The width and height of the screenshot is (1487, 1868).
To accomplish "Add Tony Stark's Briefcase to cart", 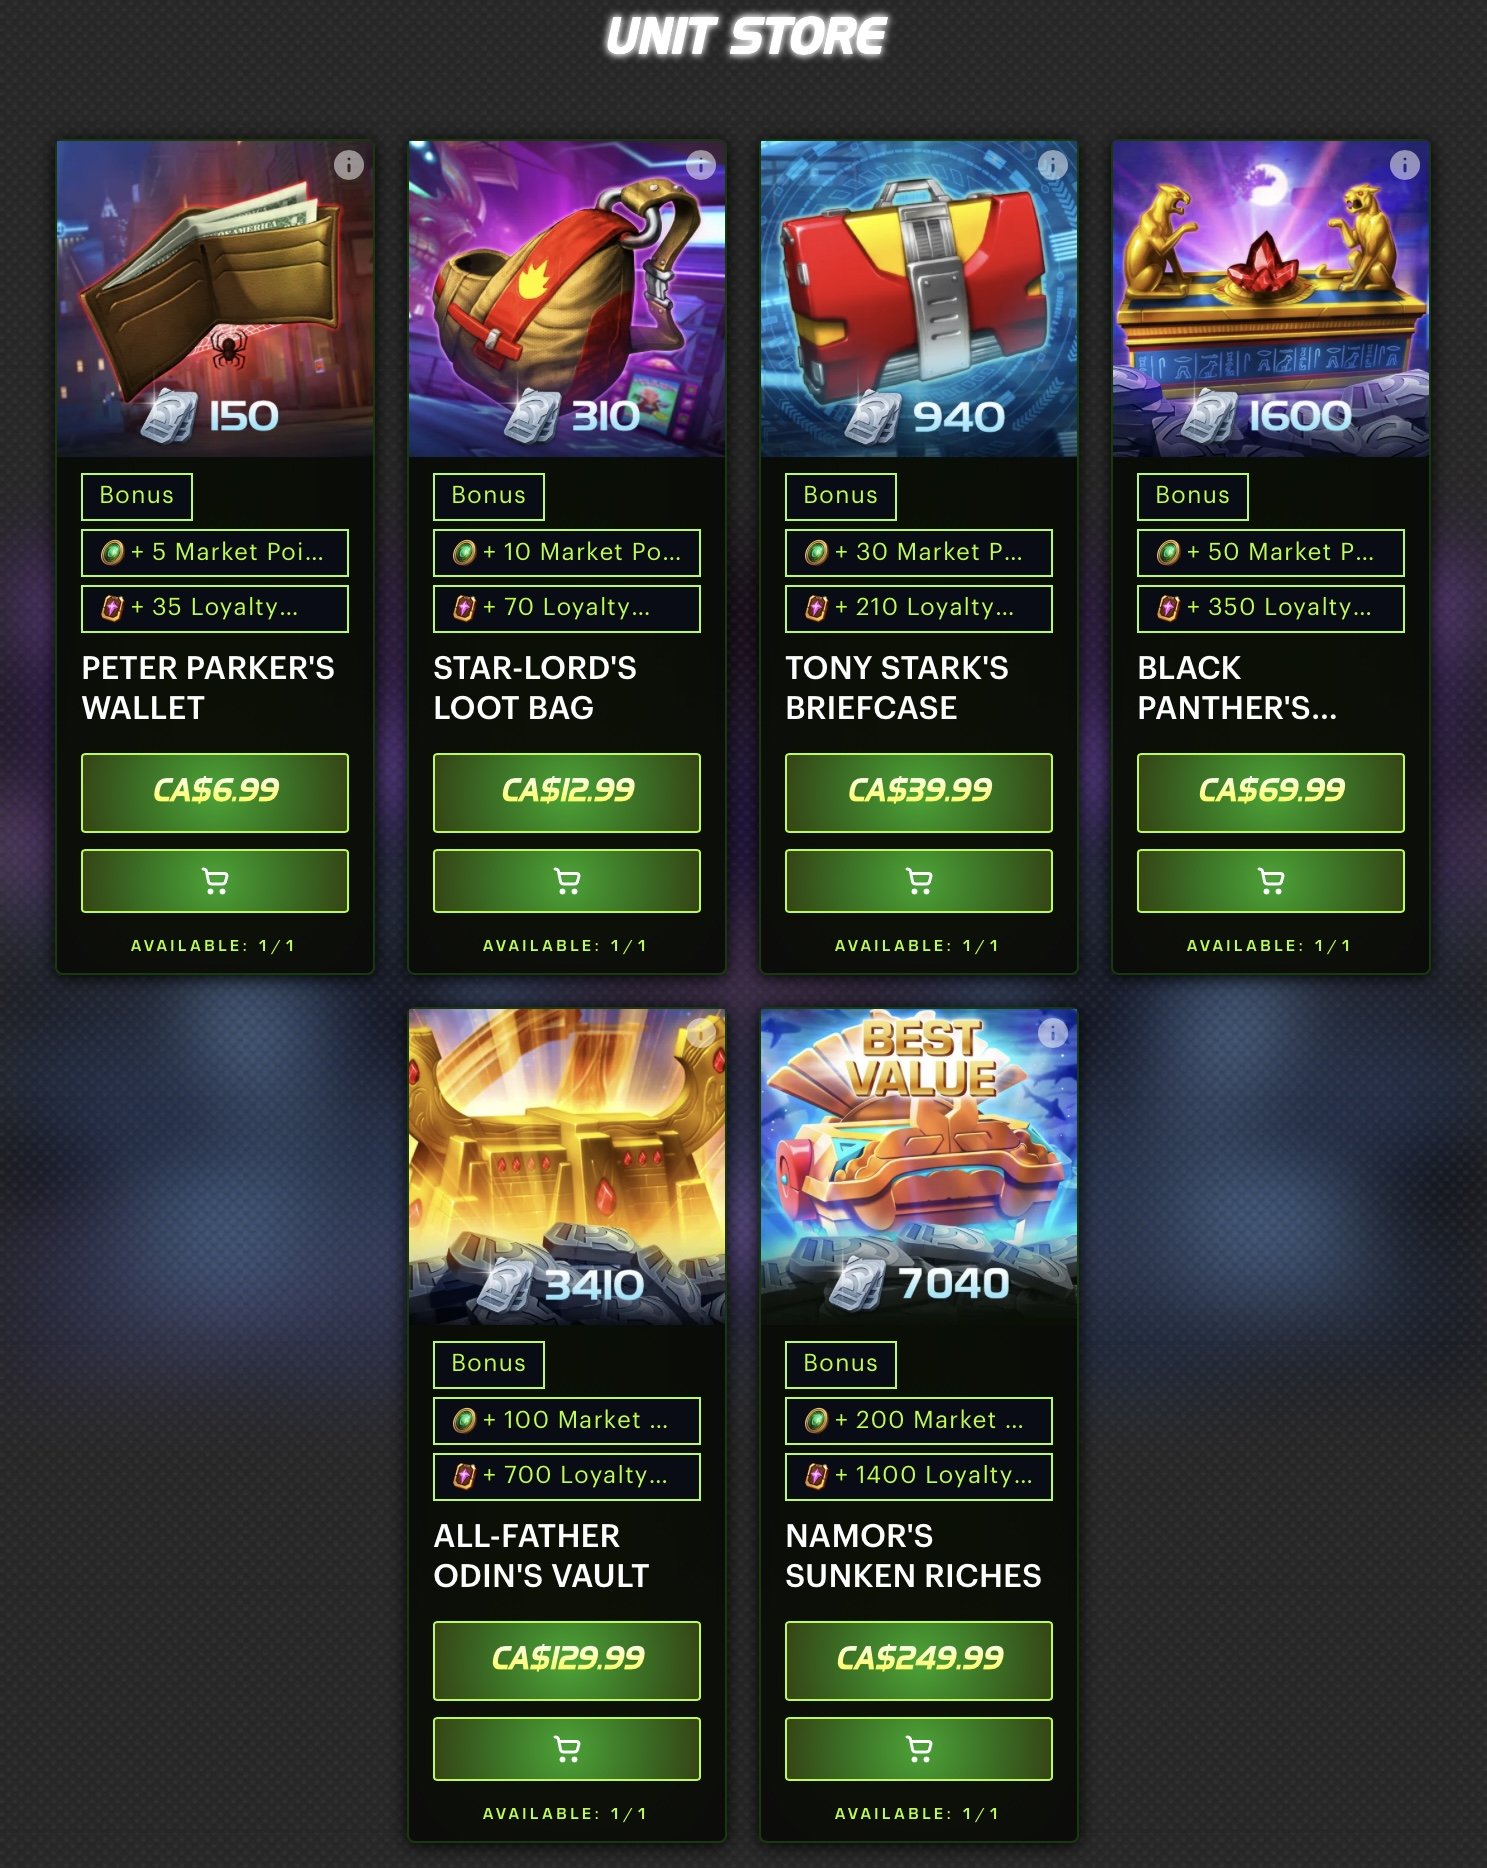I will [x=919, y=881].
